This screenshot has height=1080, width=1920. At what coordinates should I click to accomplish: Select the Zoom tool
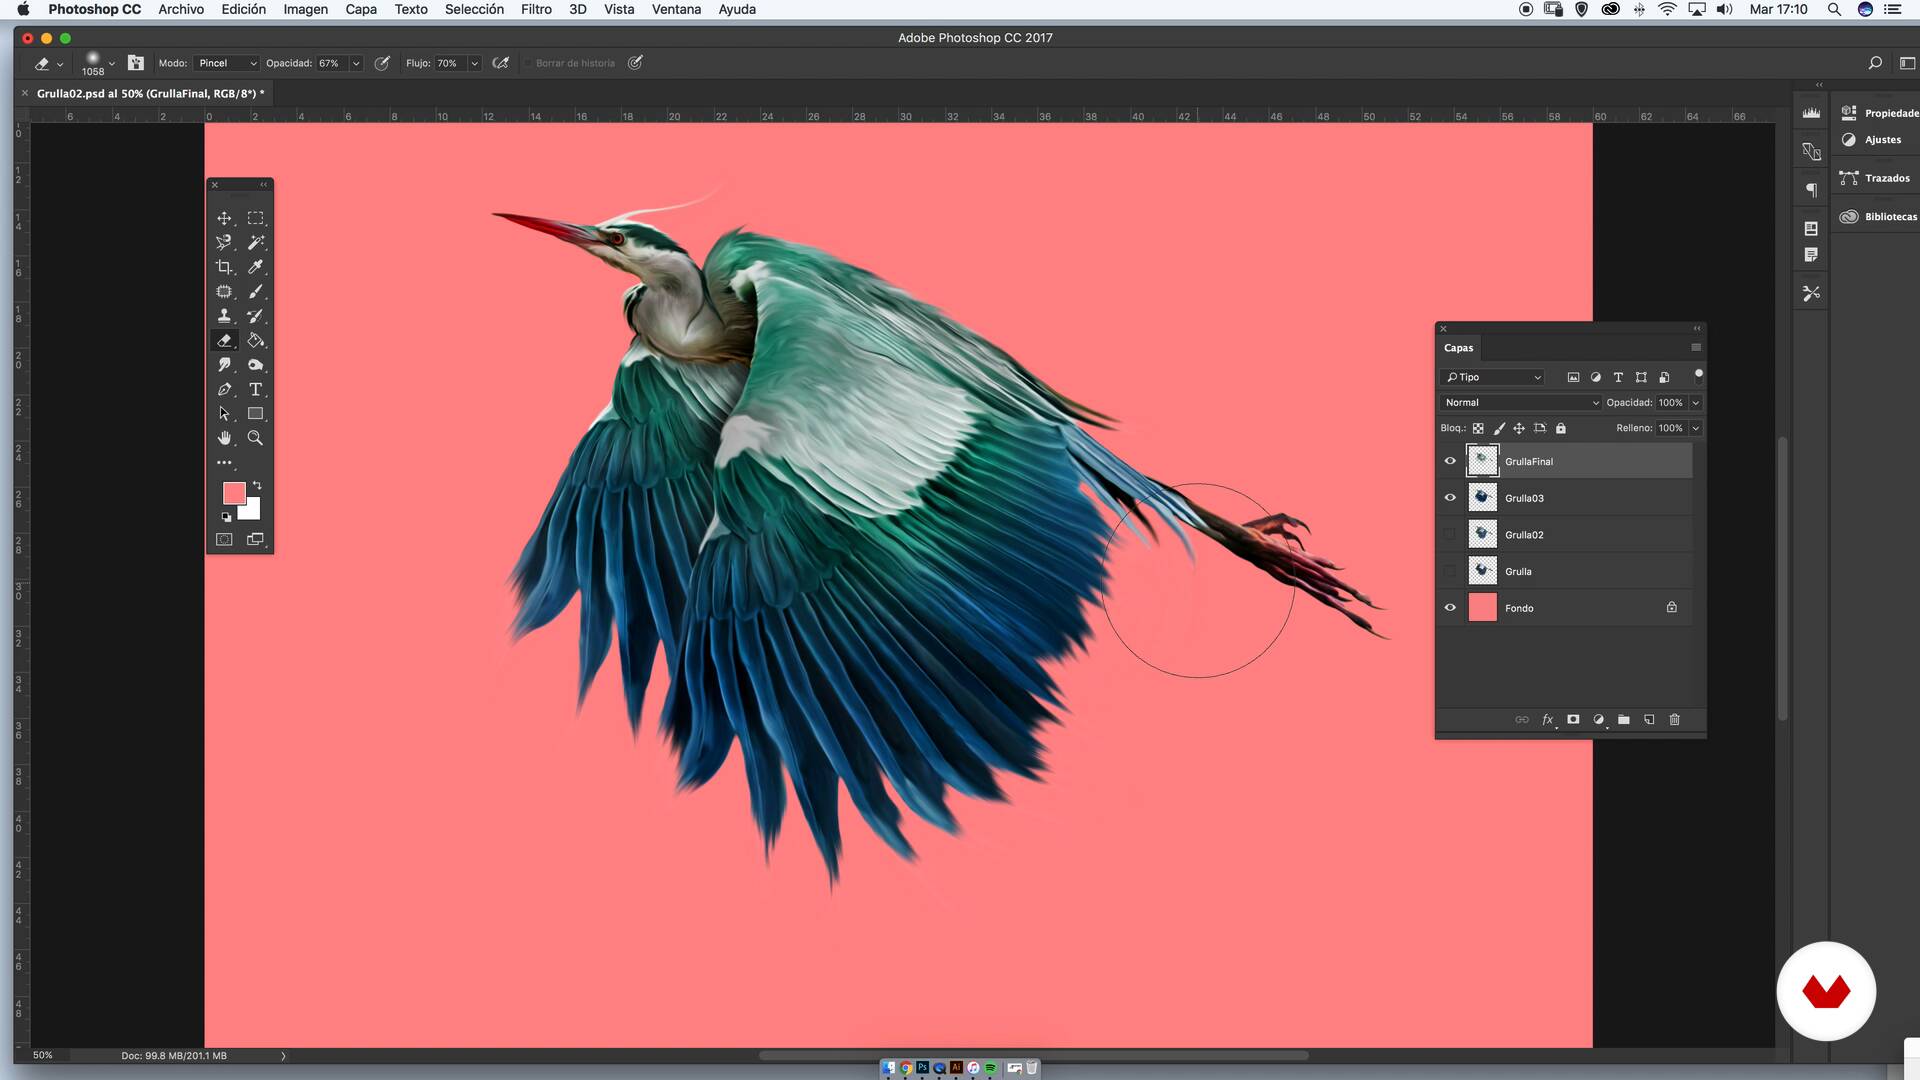[256, 438]
